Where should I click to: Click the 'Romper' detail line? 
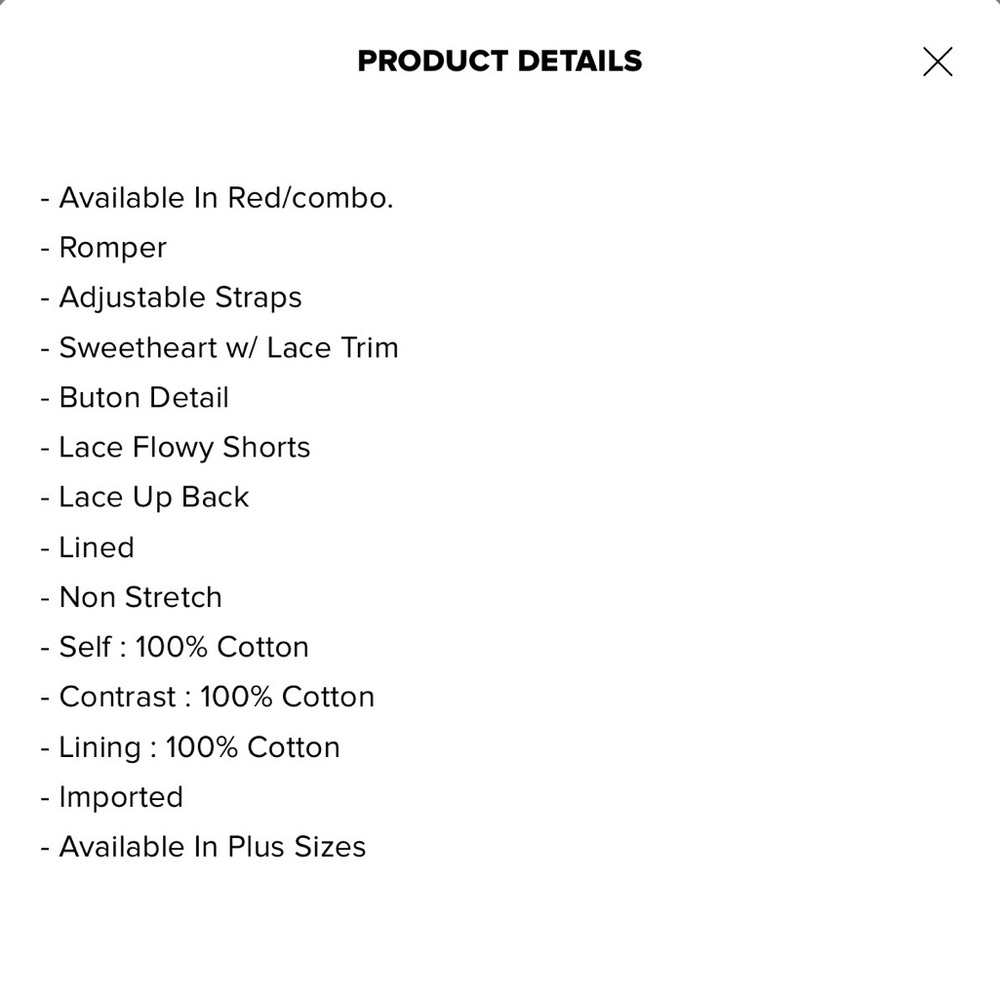(112, 248)
